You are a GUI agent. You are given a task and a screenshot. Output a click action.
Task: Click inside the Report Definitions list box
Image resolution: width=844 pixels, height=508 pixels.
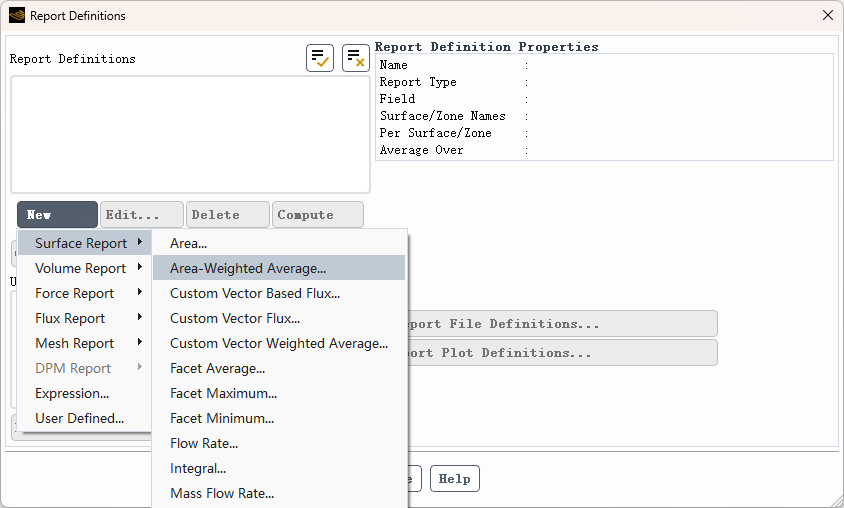pyautogui.click(x=190, y=134)
